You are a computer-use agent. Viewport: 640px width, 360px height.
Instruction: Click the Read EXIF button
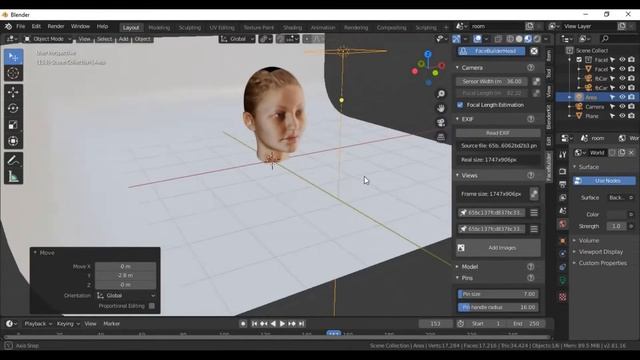tap(498, 133)
